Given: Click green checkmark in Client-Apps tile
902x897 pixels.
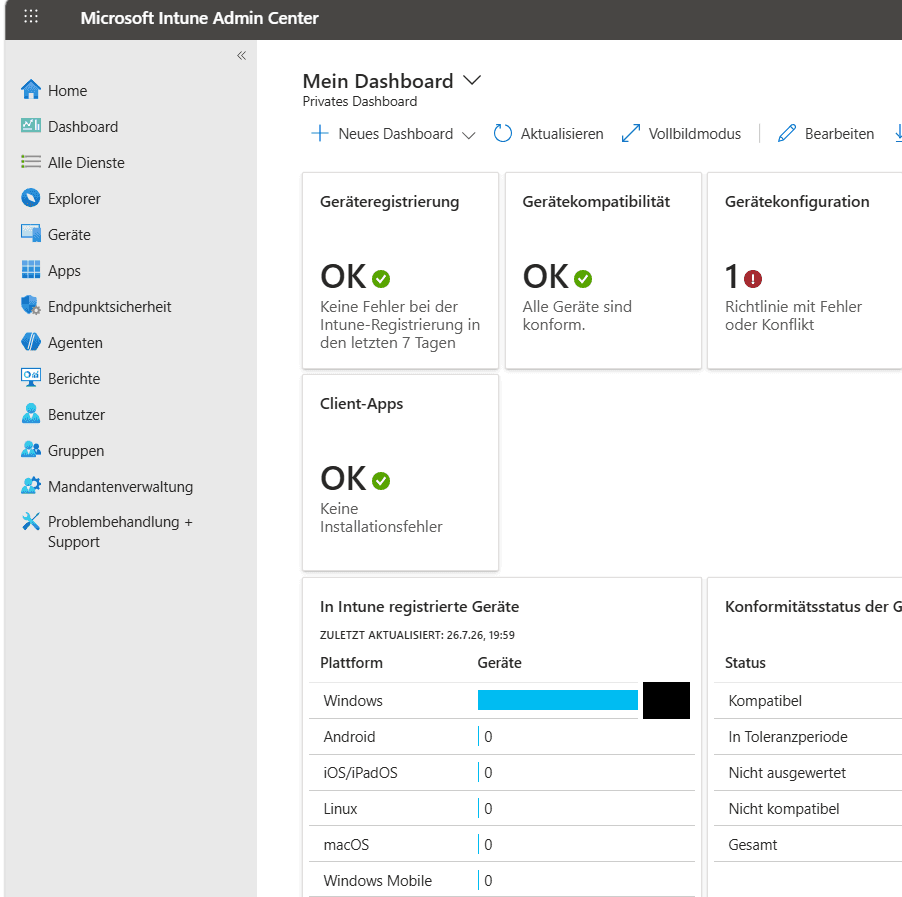Looking at the screenshot, I should click(x=381, y=480).
